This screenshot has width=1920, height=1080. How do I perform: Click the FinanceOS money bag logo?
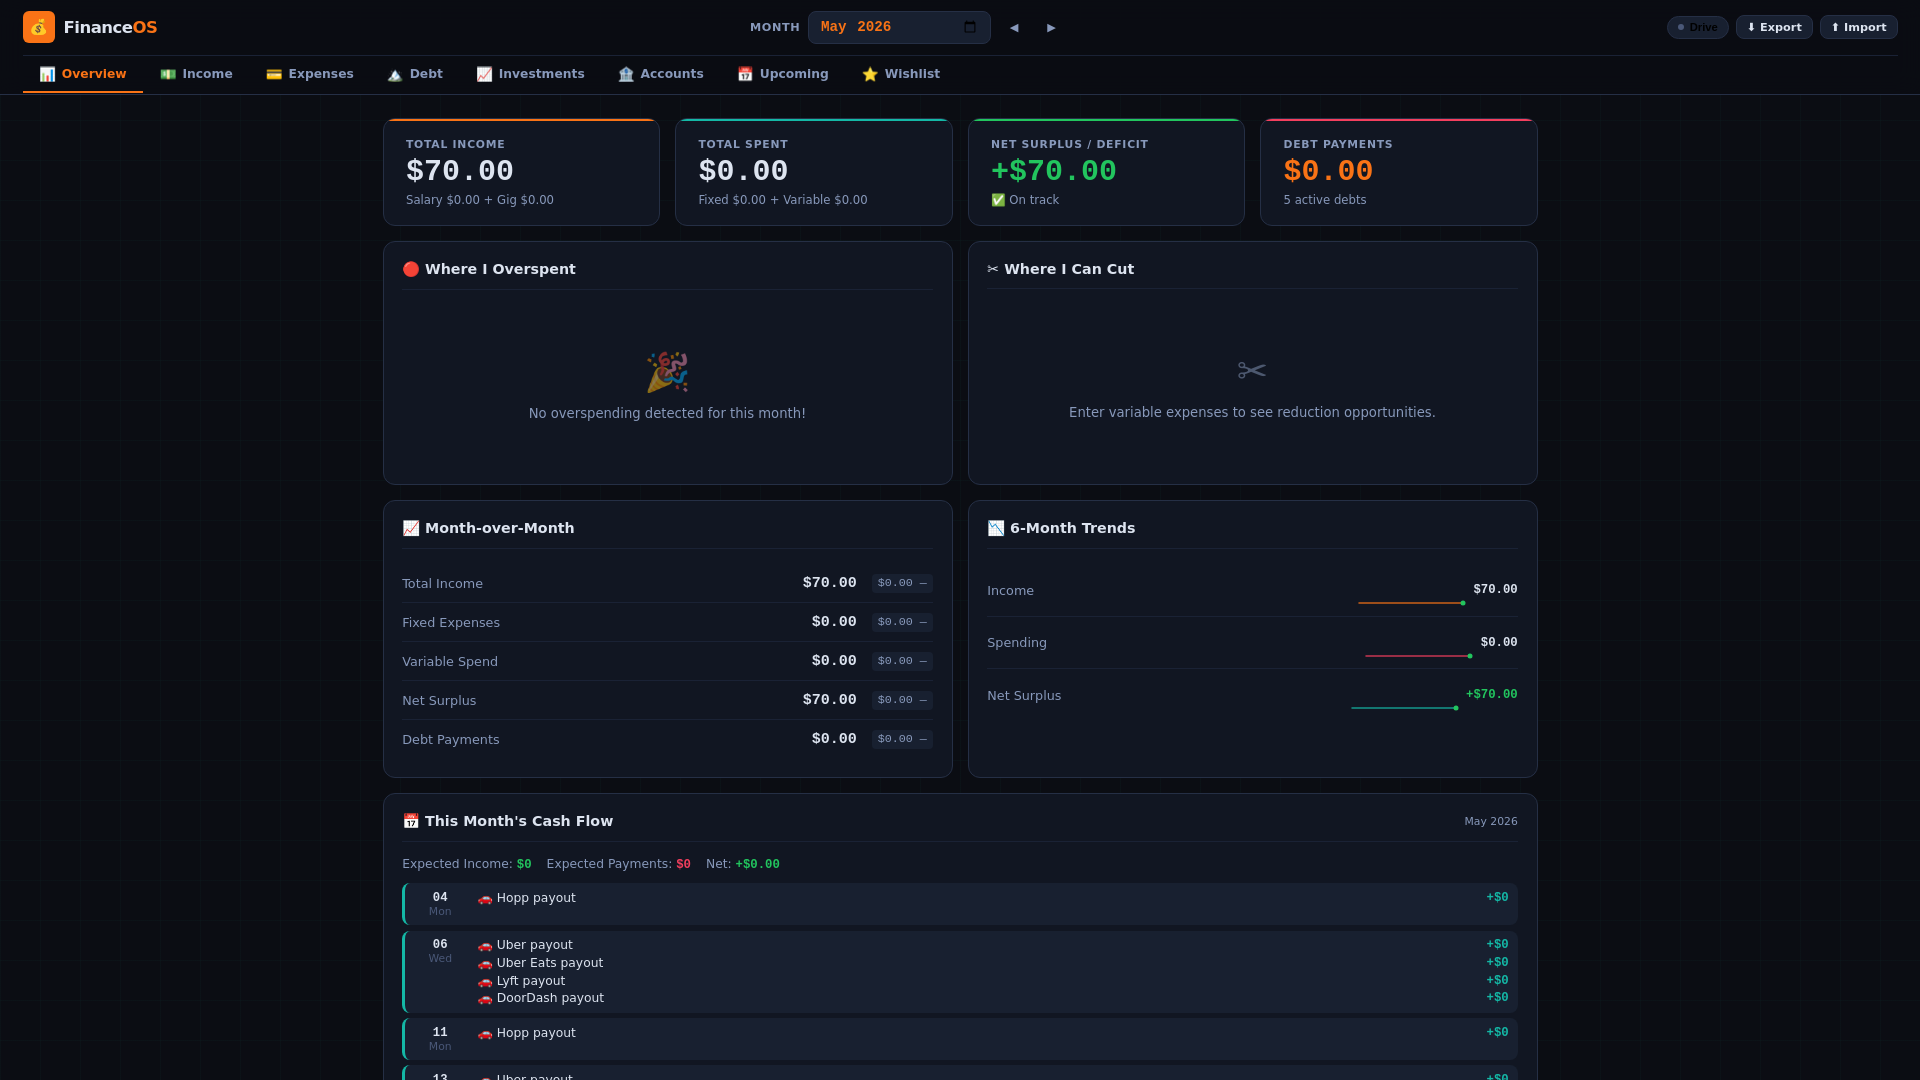click(x=39, y=27)
